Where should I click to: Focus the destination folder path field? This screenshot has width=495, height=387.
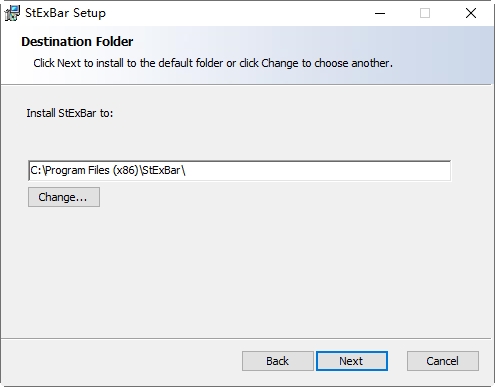coord(240,171)
